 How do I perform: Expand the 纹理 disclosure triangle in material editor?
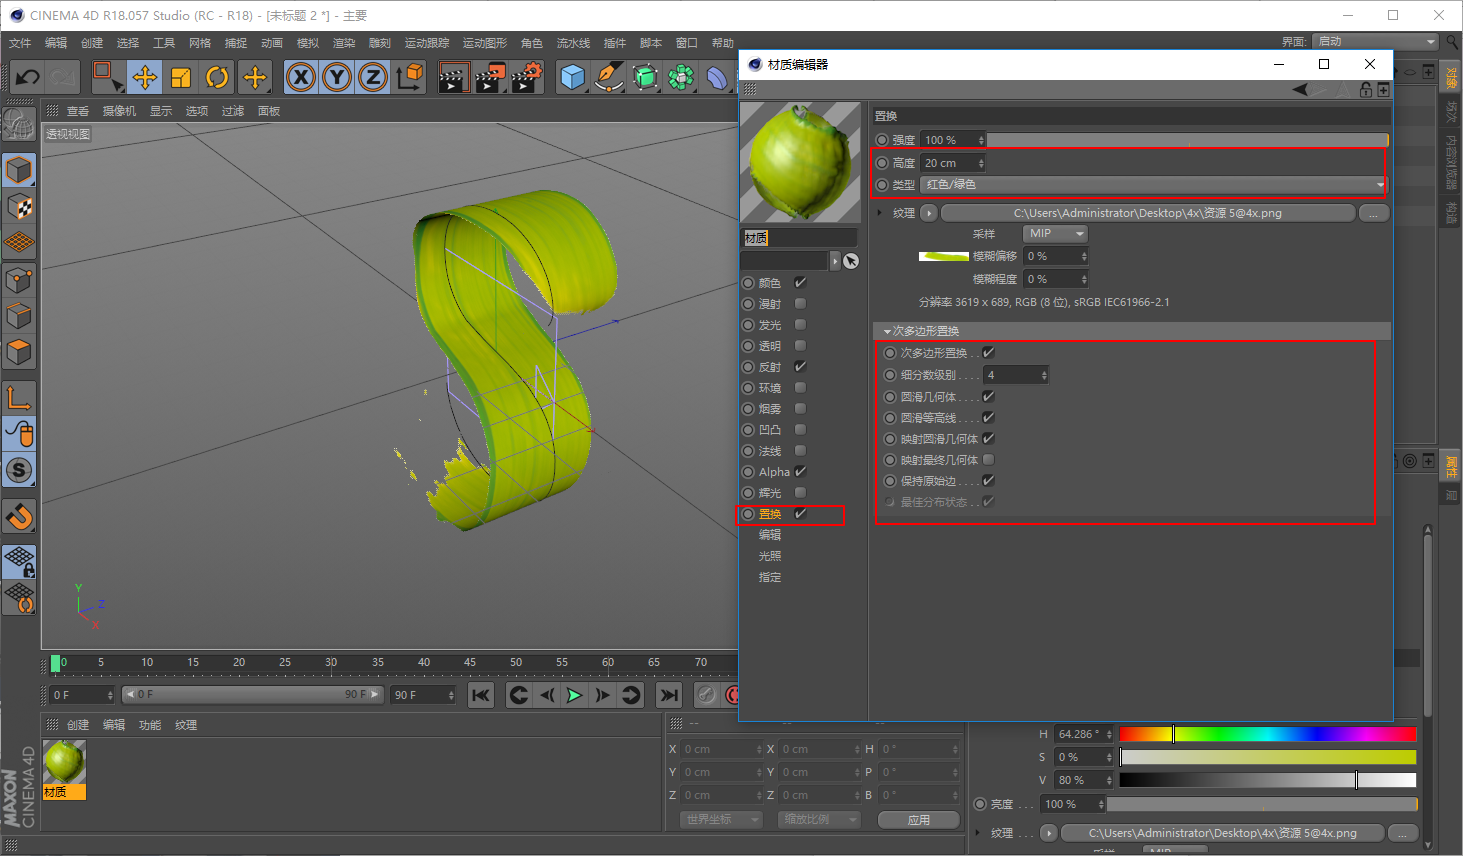point(880,213)
